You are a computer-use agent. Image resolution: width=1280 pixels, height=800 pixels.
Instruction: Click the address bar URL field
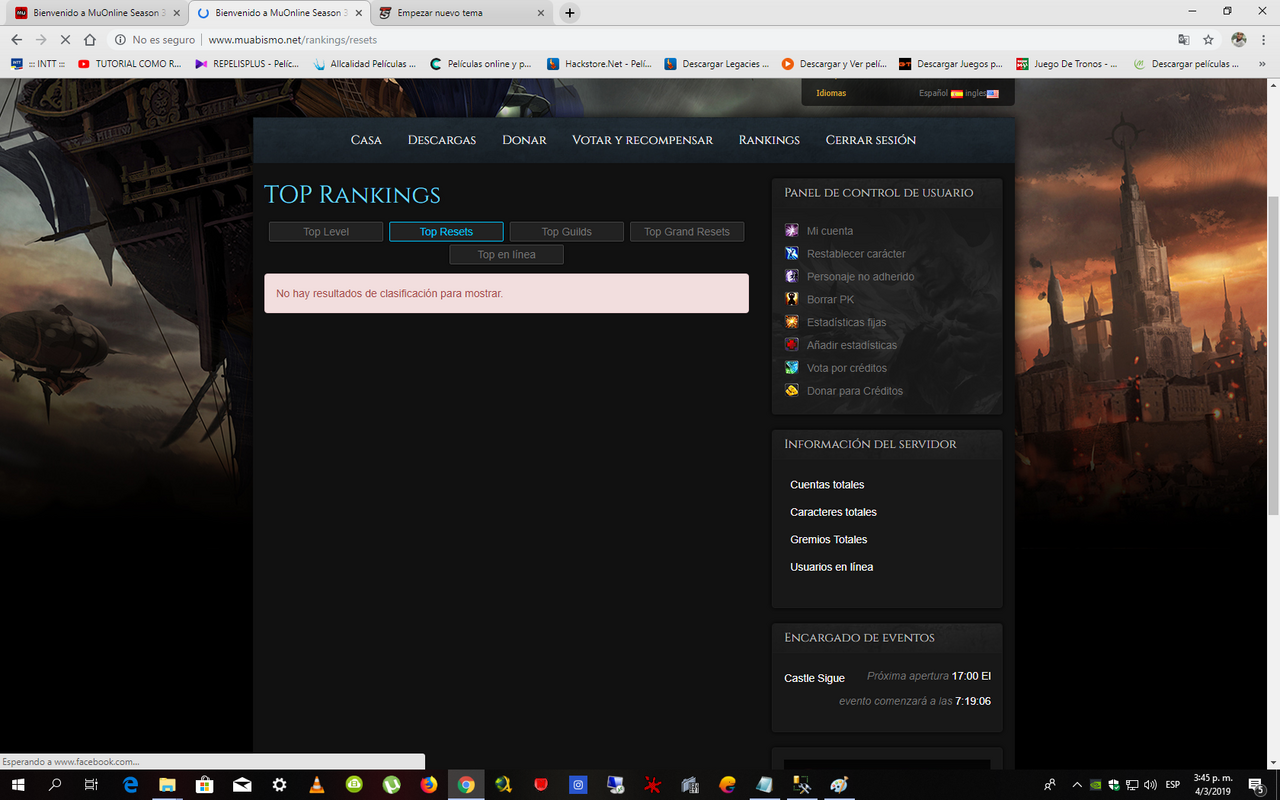640,40
